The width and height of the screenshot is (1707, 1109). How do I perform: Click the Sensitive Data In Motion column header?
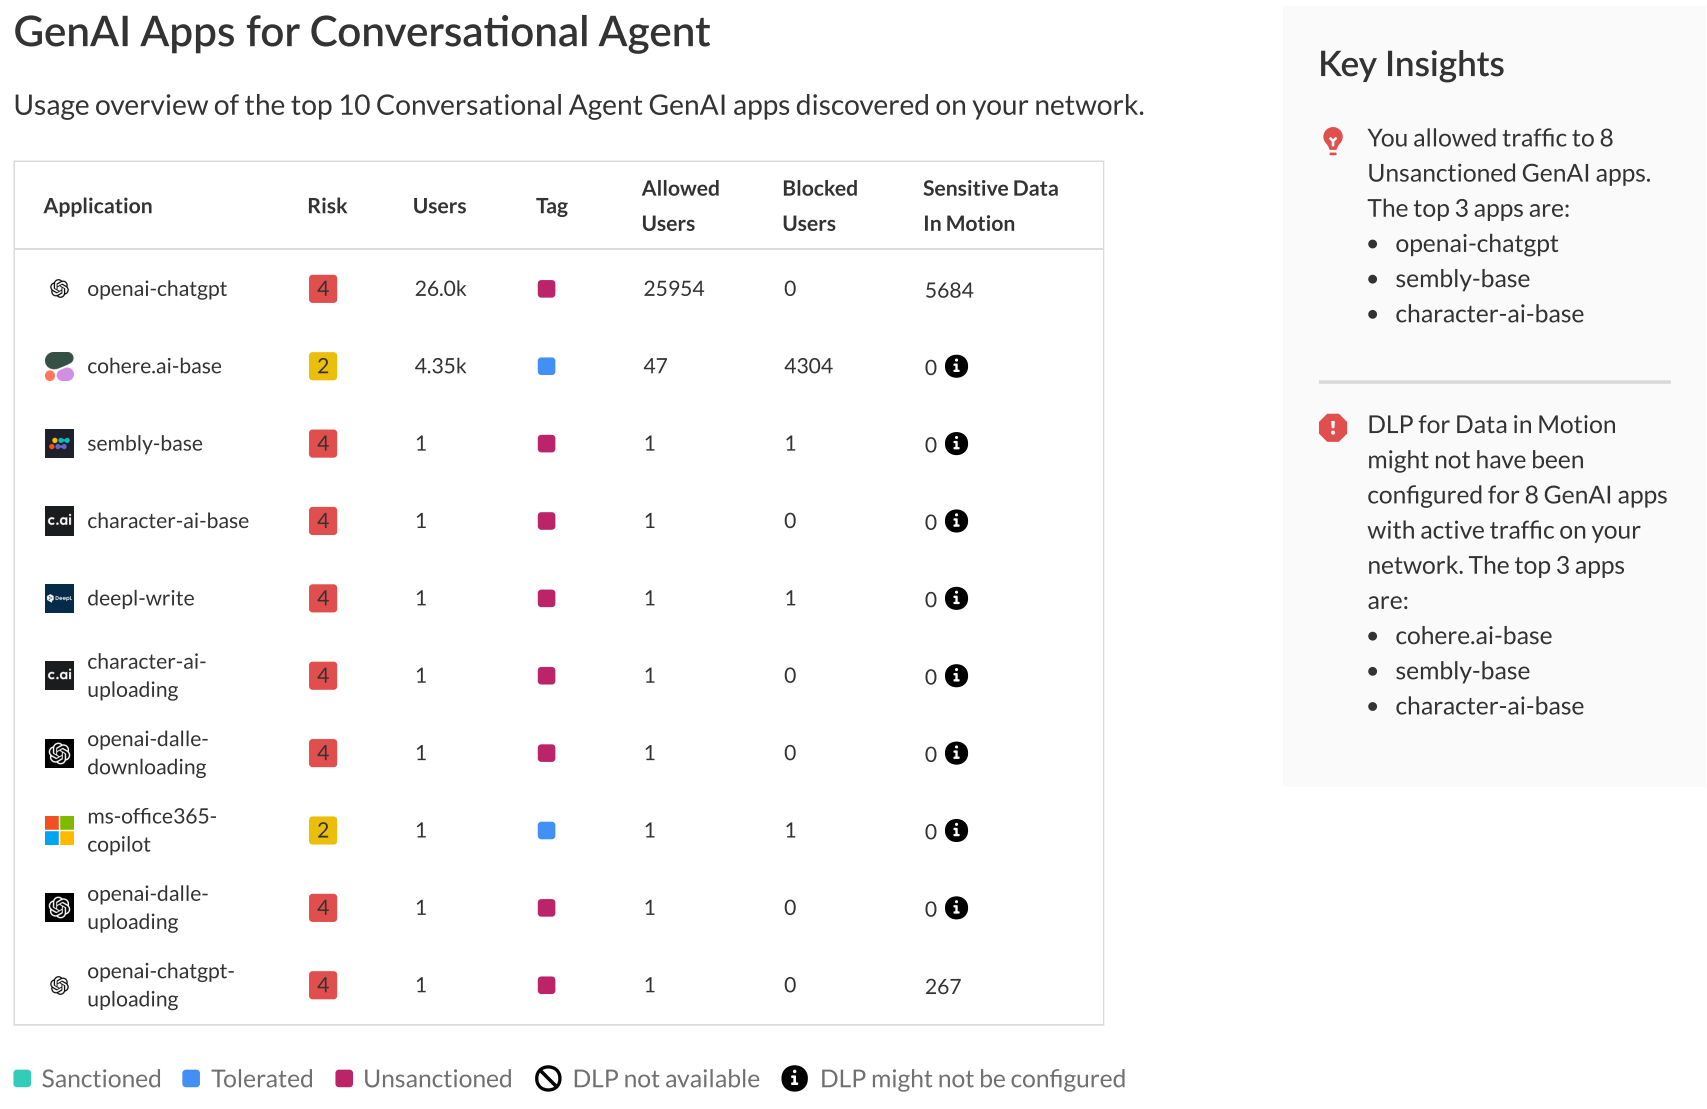pos(989,206)
